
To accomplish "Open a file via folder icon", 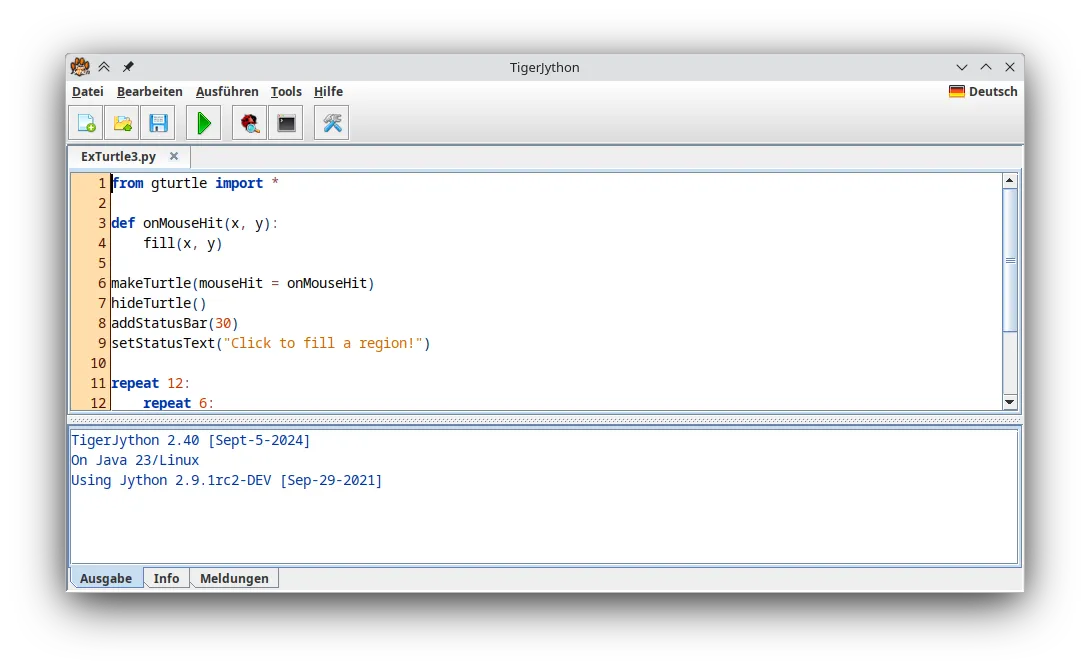I will point(122,123).
